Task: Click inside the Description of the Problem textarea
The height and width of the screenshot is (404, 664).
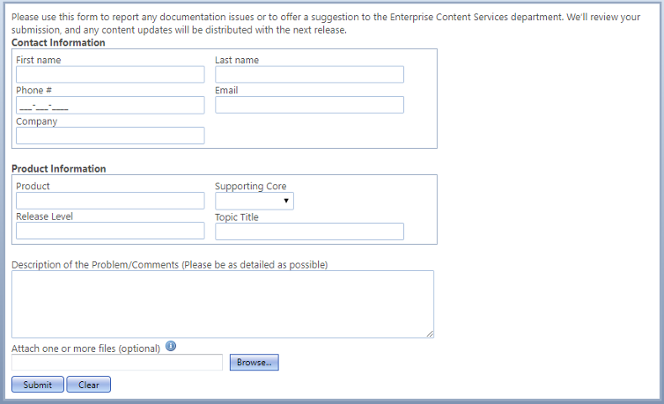Action: [x=222, y=304]
